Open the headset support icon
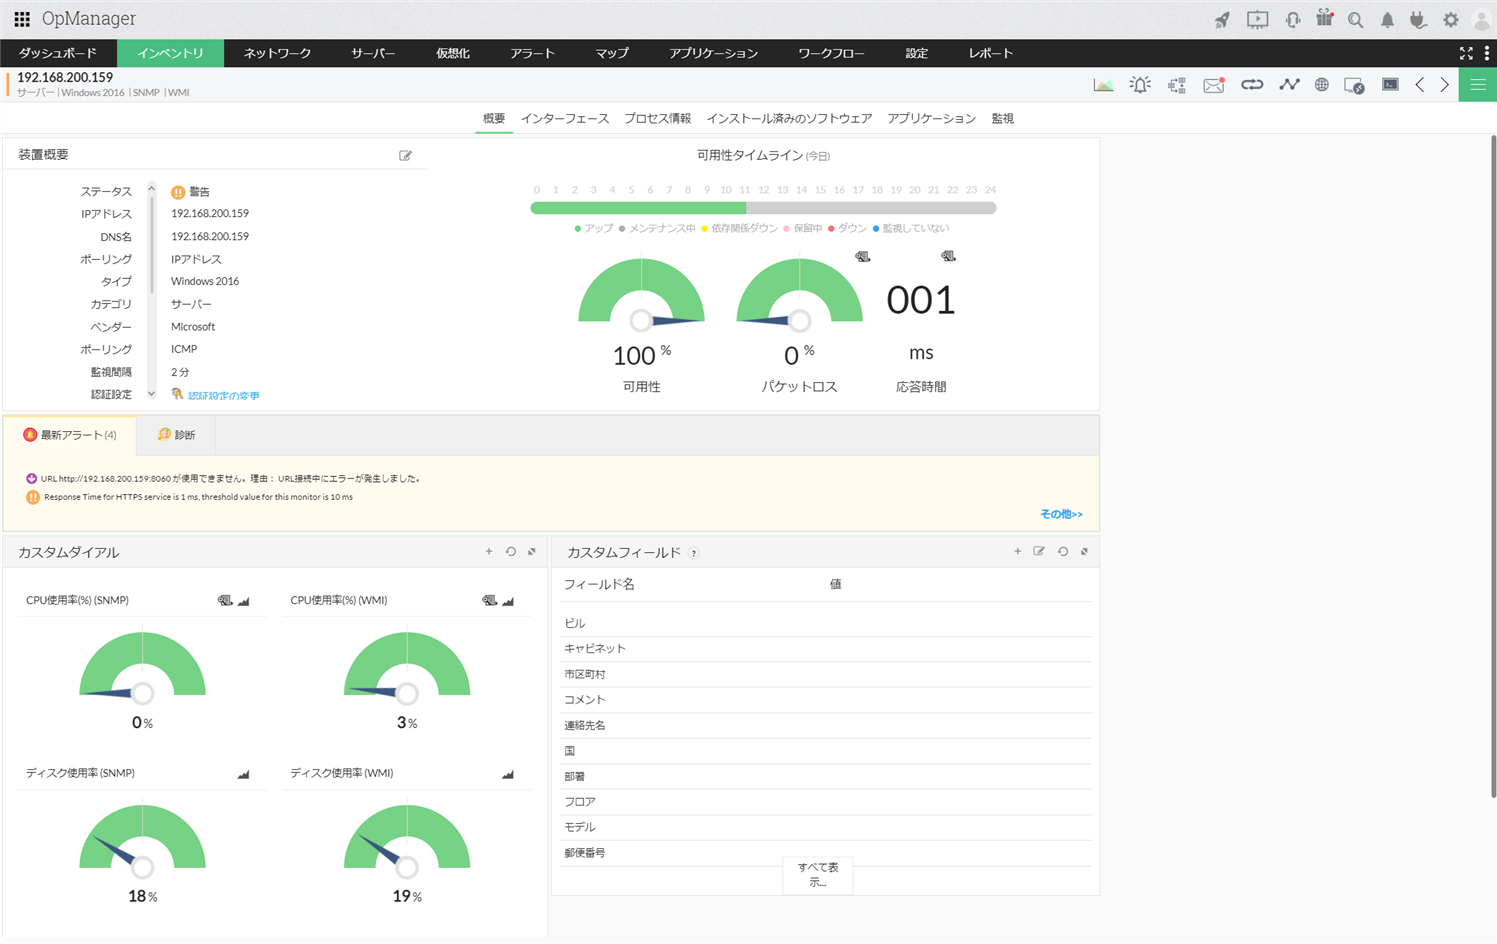 [x=1292, y=20]
